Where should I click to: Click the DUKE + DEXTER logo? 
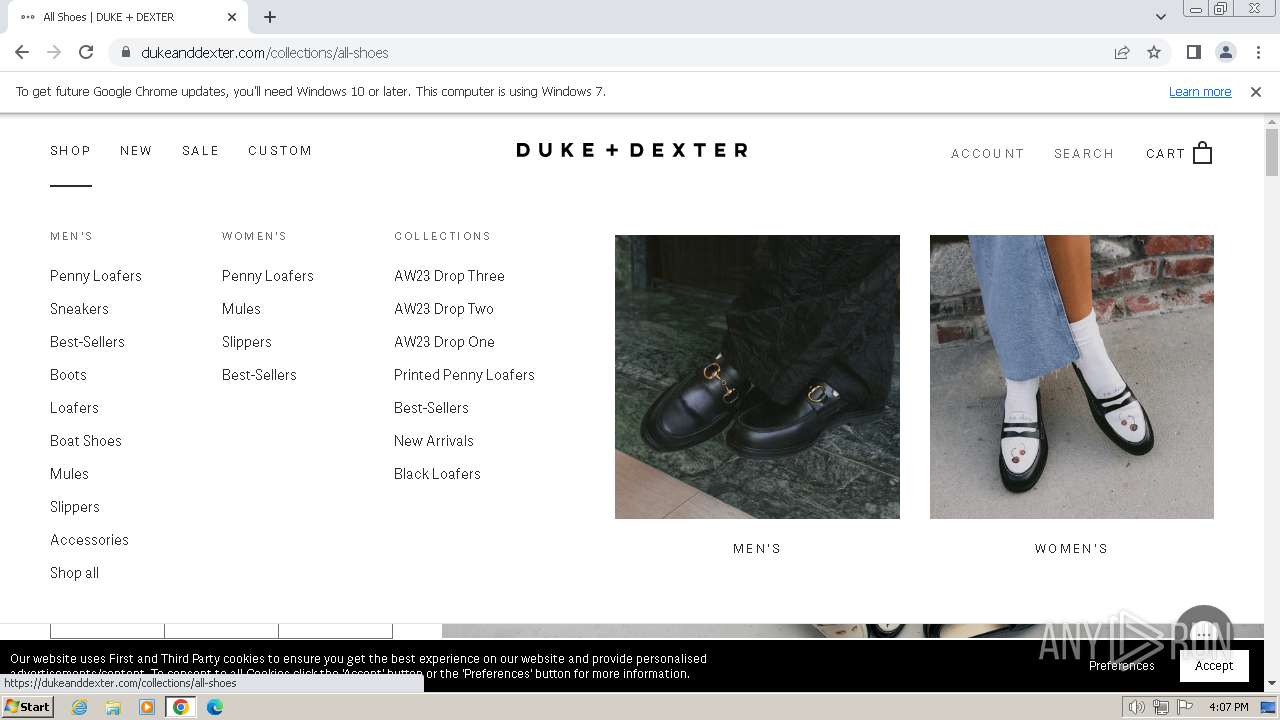[x=632, y=150]
